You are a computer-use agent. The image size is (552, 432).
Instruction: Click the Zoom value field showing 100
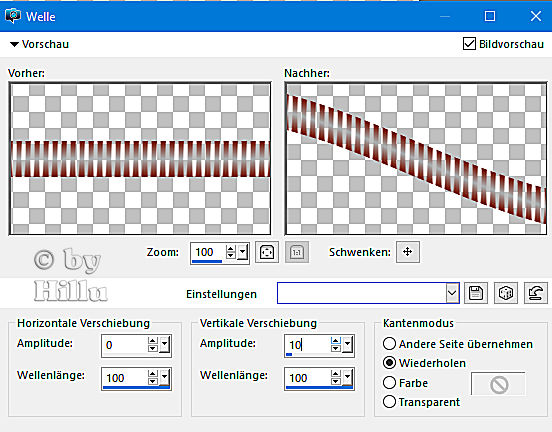(x=208, y=252)
